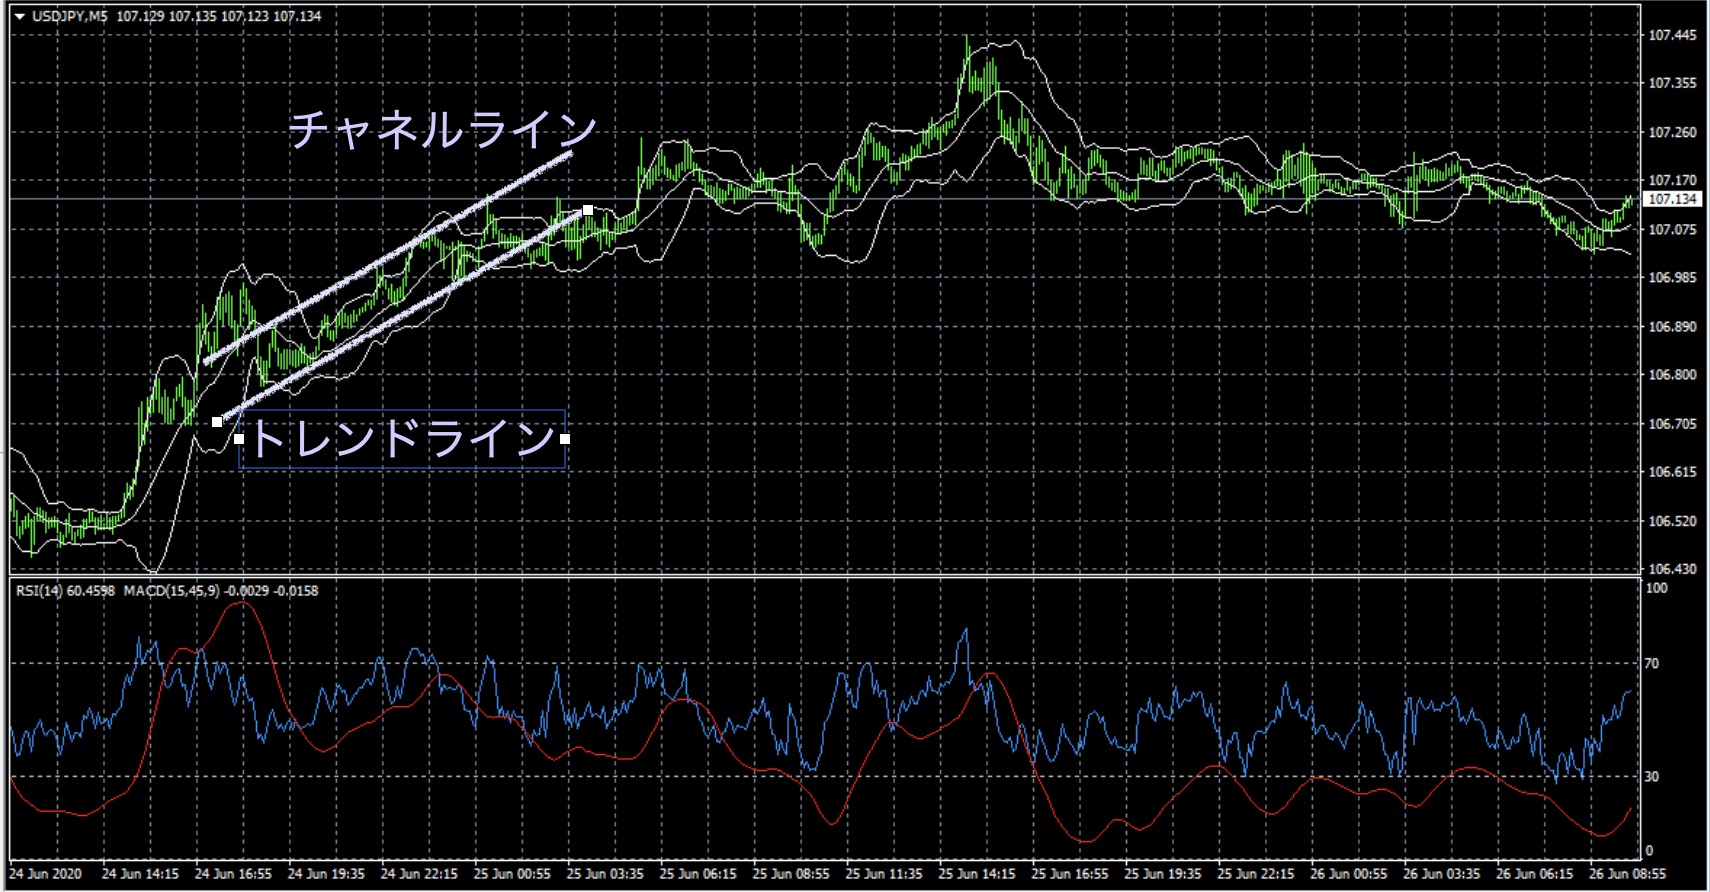The image size is (1710, 892).
Task: Click the 26 Jun 00:55 time label
Action: click(1349, 874)
